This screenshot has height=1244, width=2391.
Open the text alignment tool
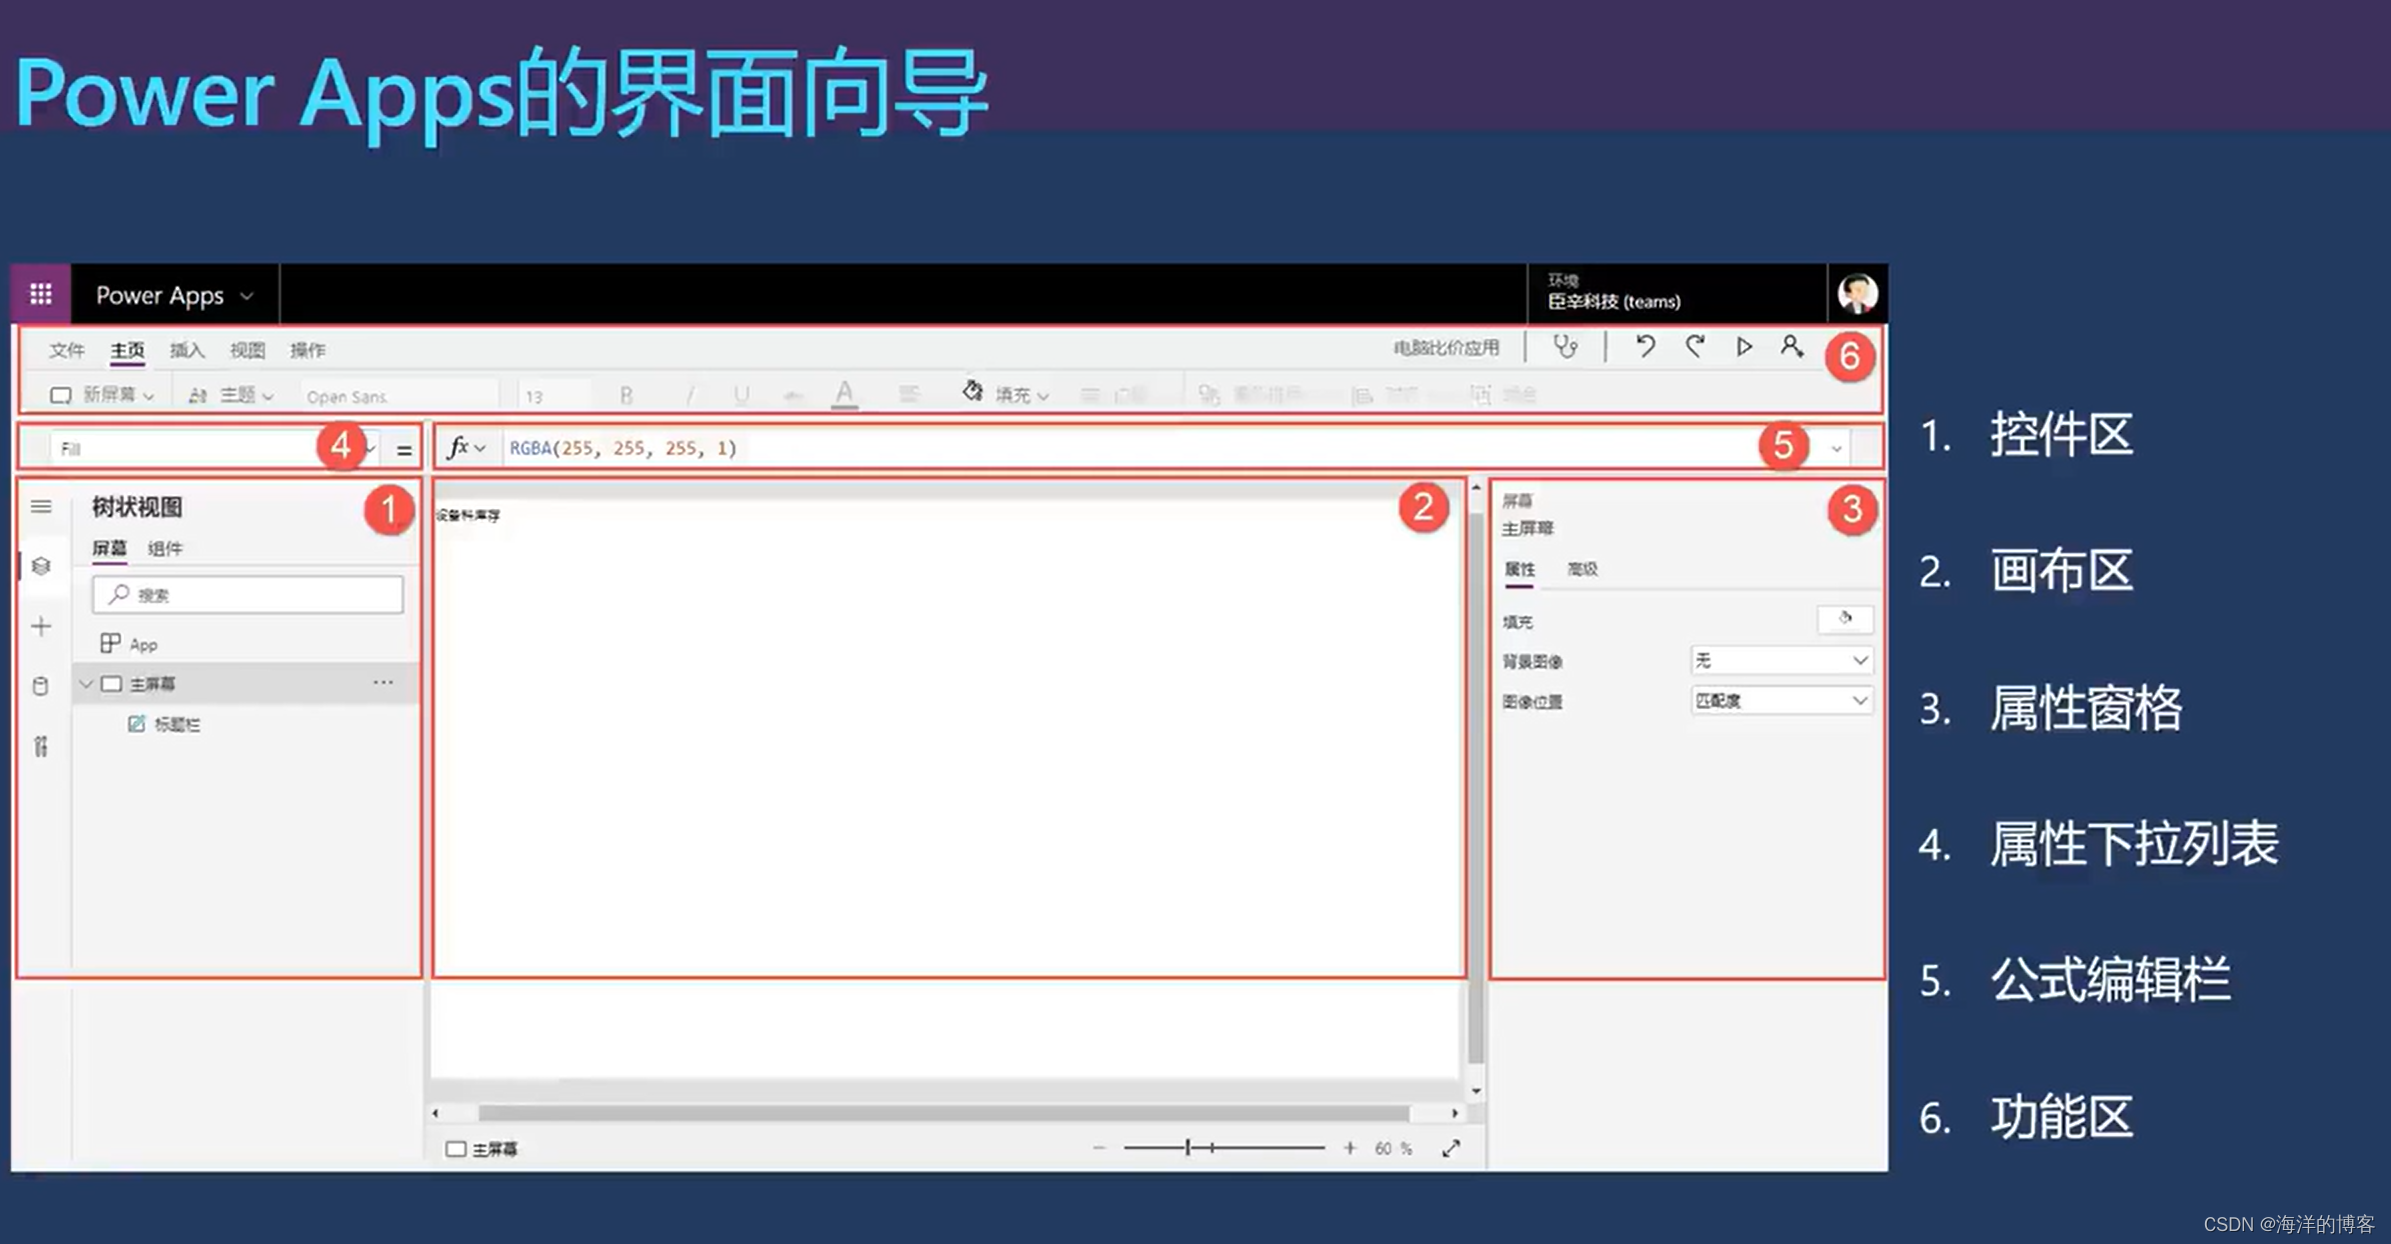(908, 395)
